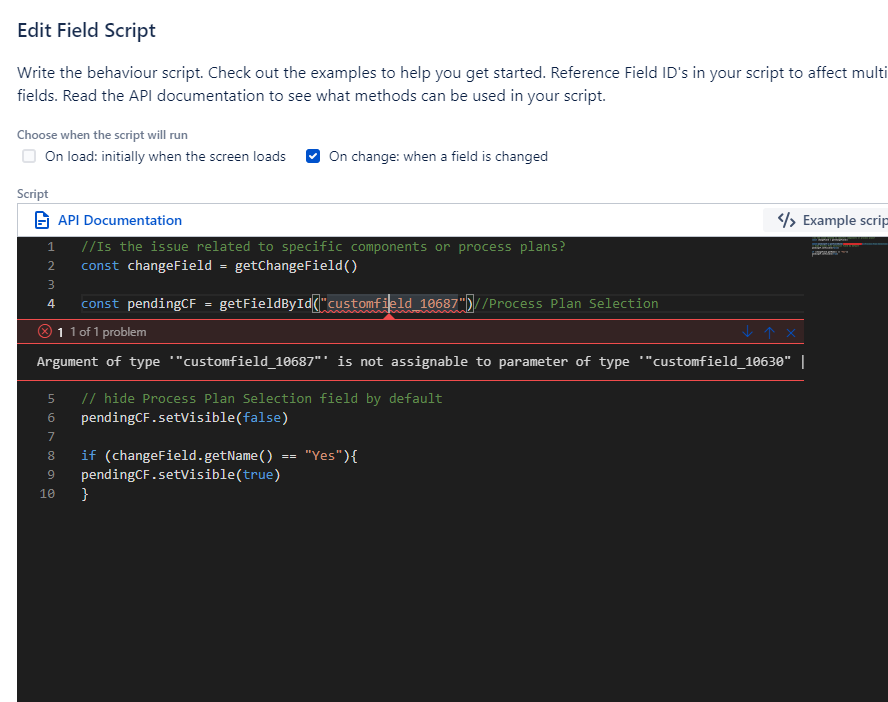Click the closing brace on line 10
The height and width of the screenshot is (702, 888).
click(85, 494)
